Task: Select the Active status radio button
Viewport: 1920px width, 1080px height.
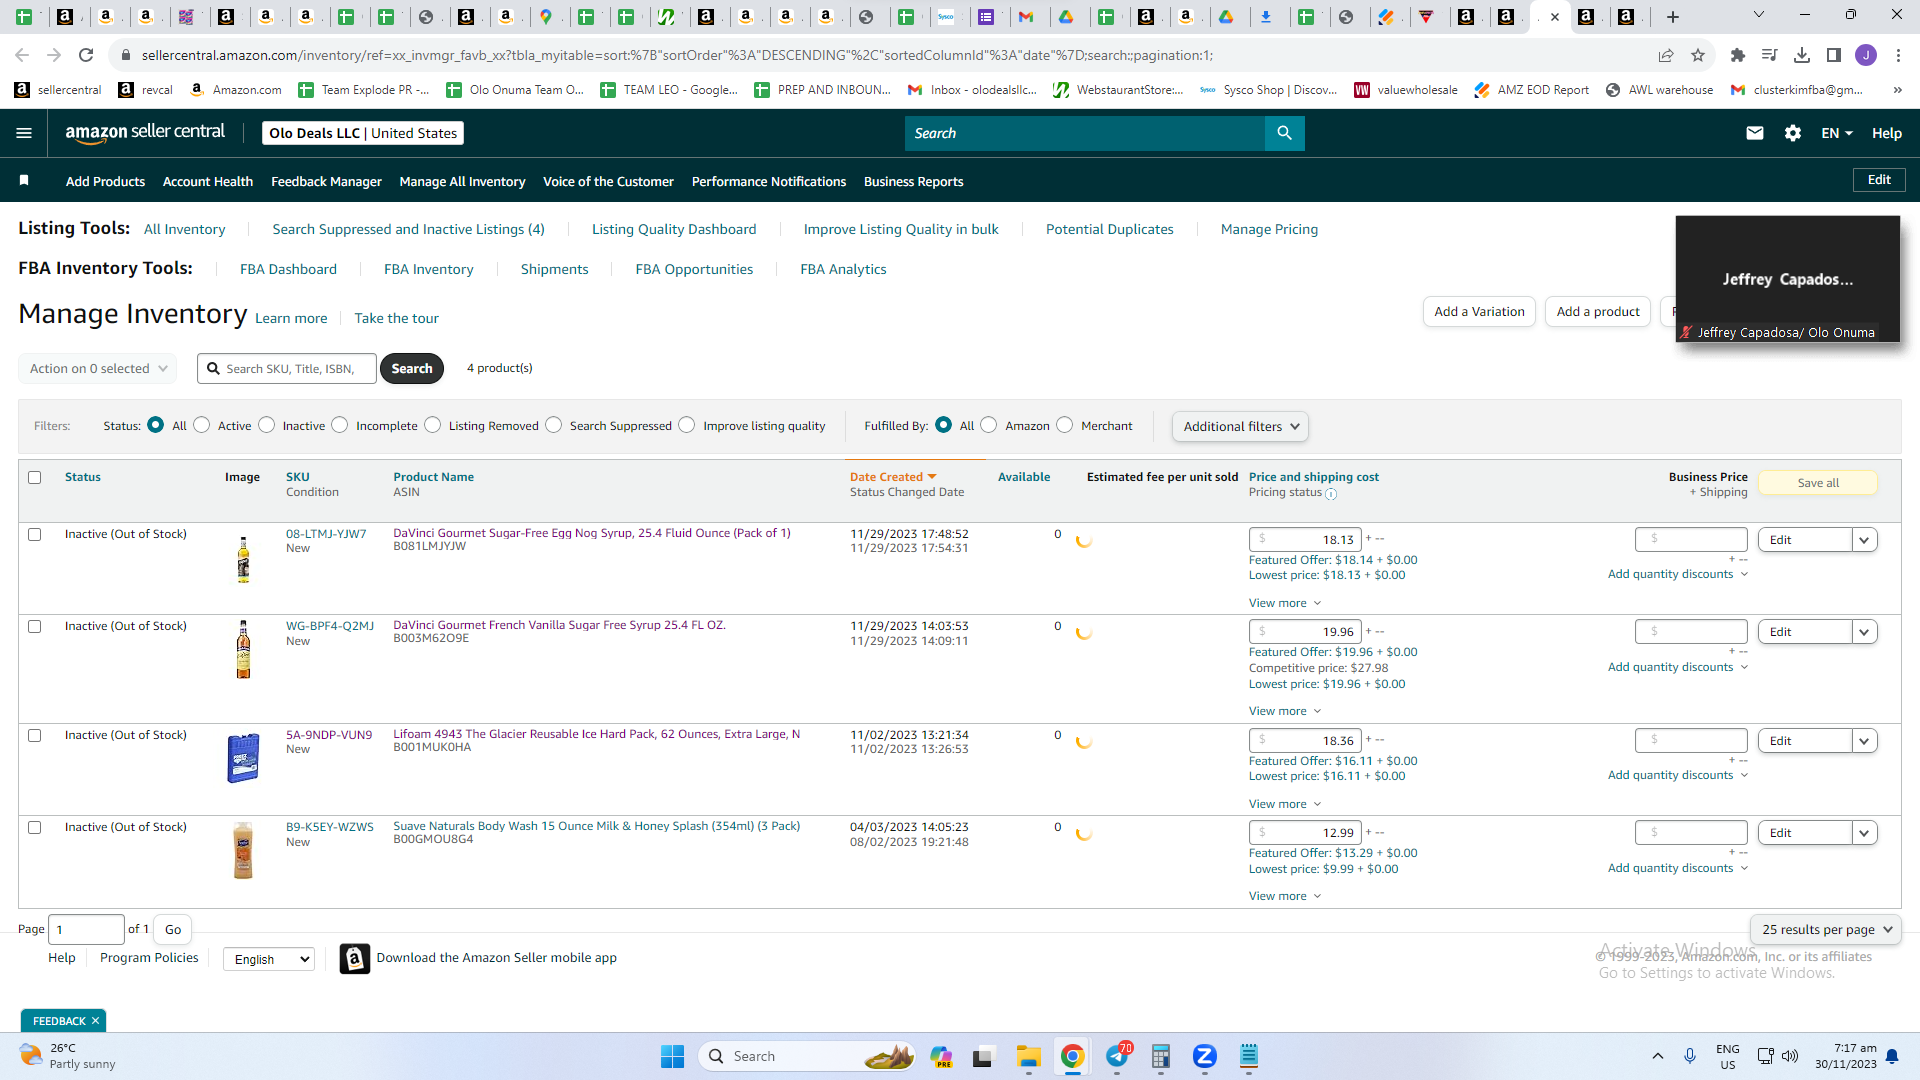Action: coord(202,425)
